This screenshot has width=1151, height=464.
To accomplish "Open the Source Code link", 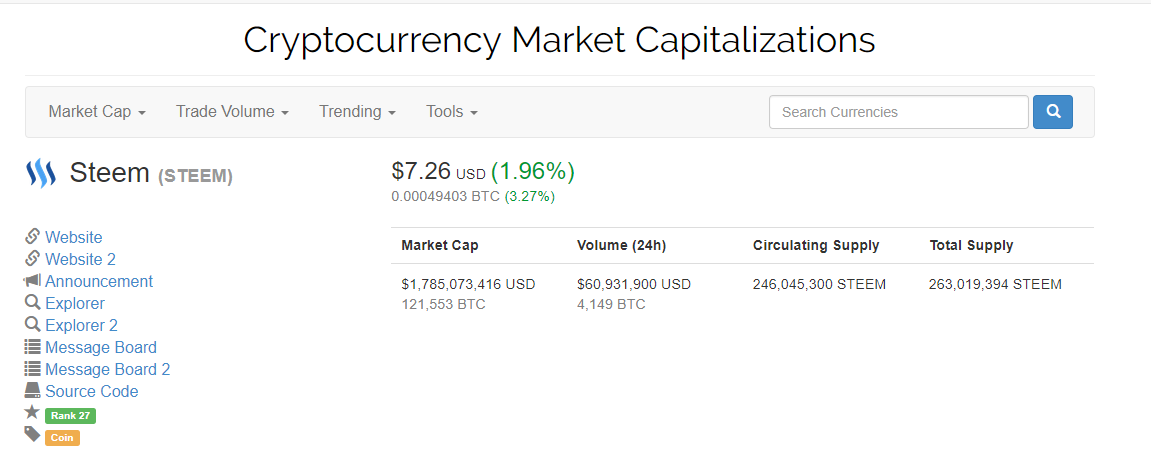I will tap(91, 391).
